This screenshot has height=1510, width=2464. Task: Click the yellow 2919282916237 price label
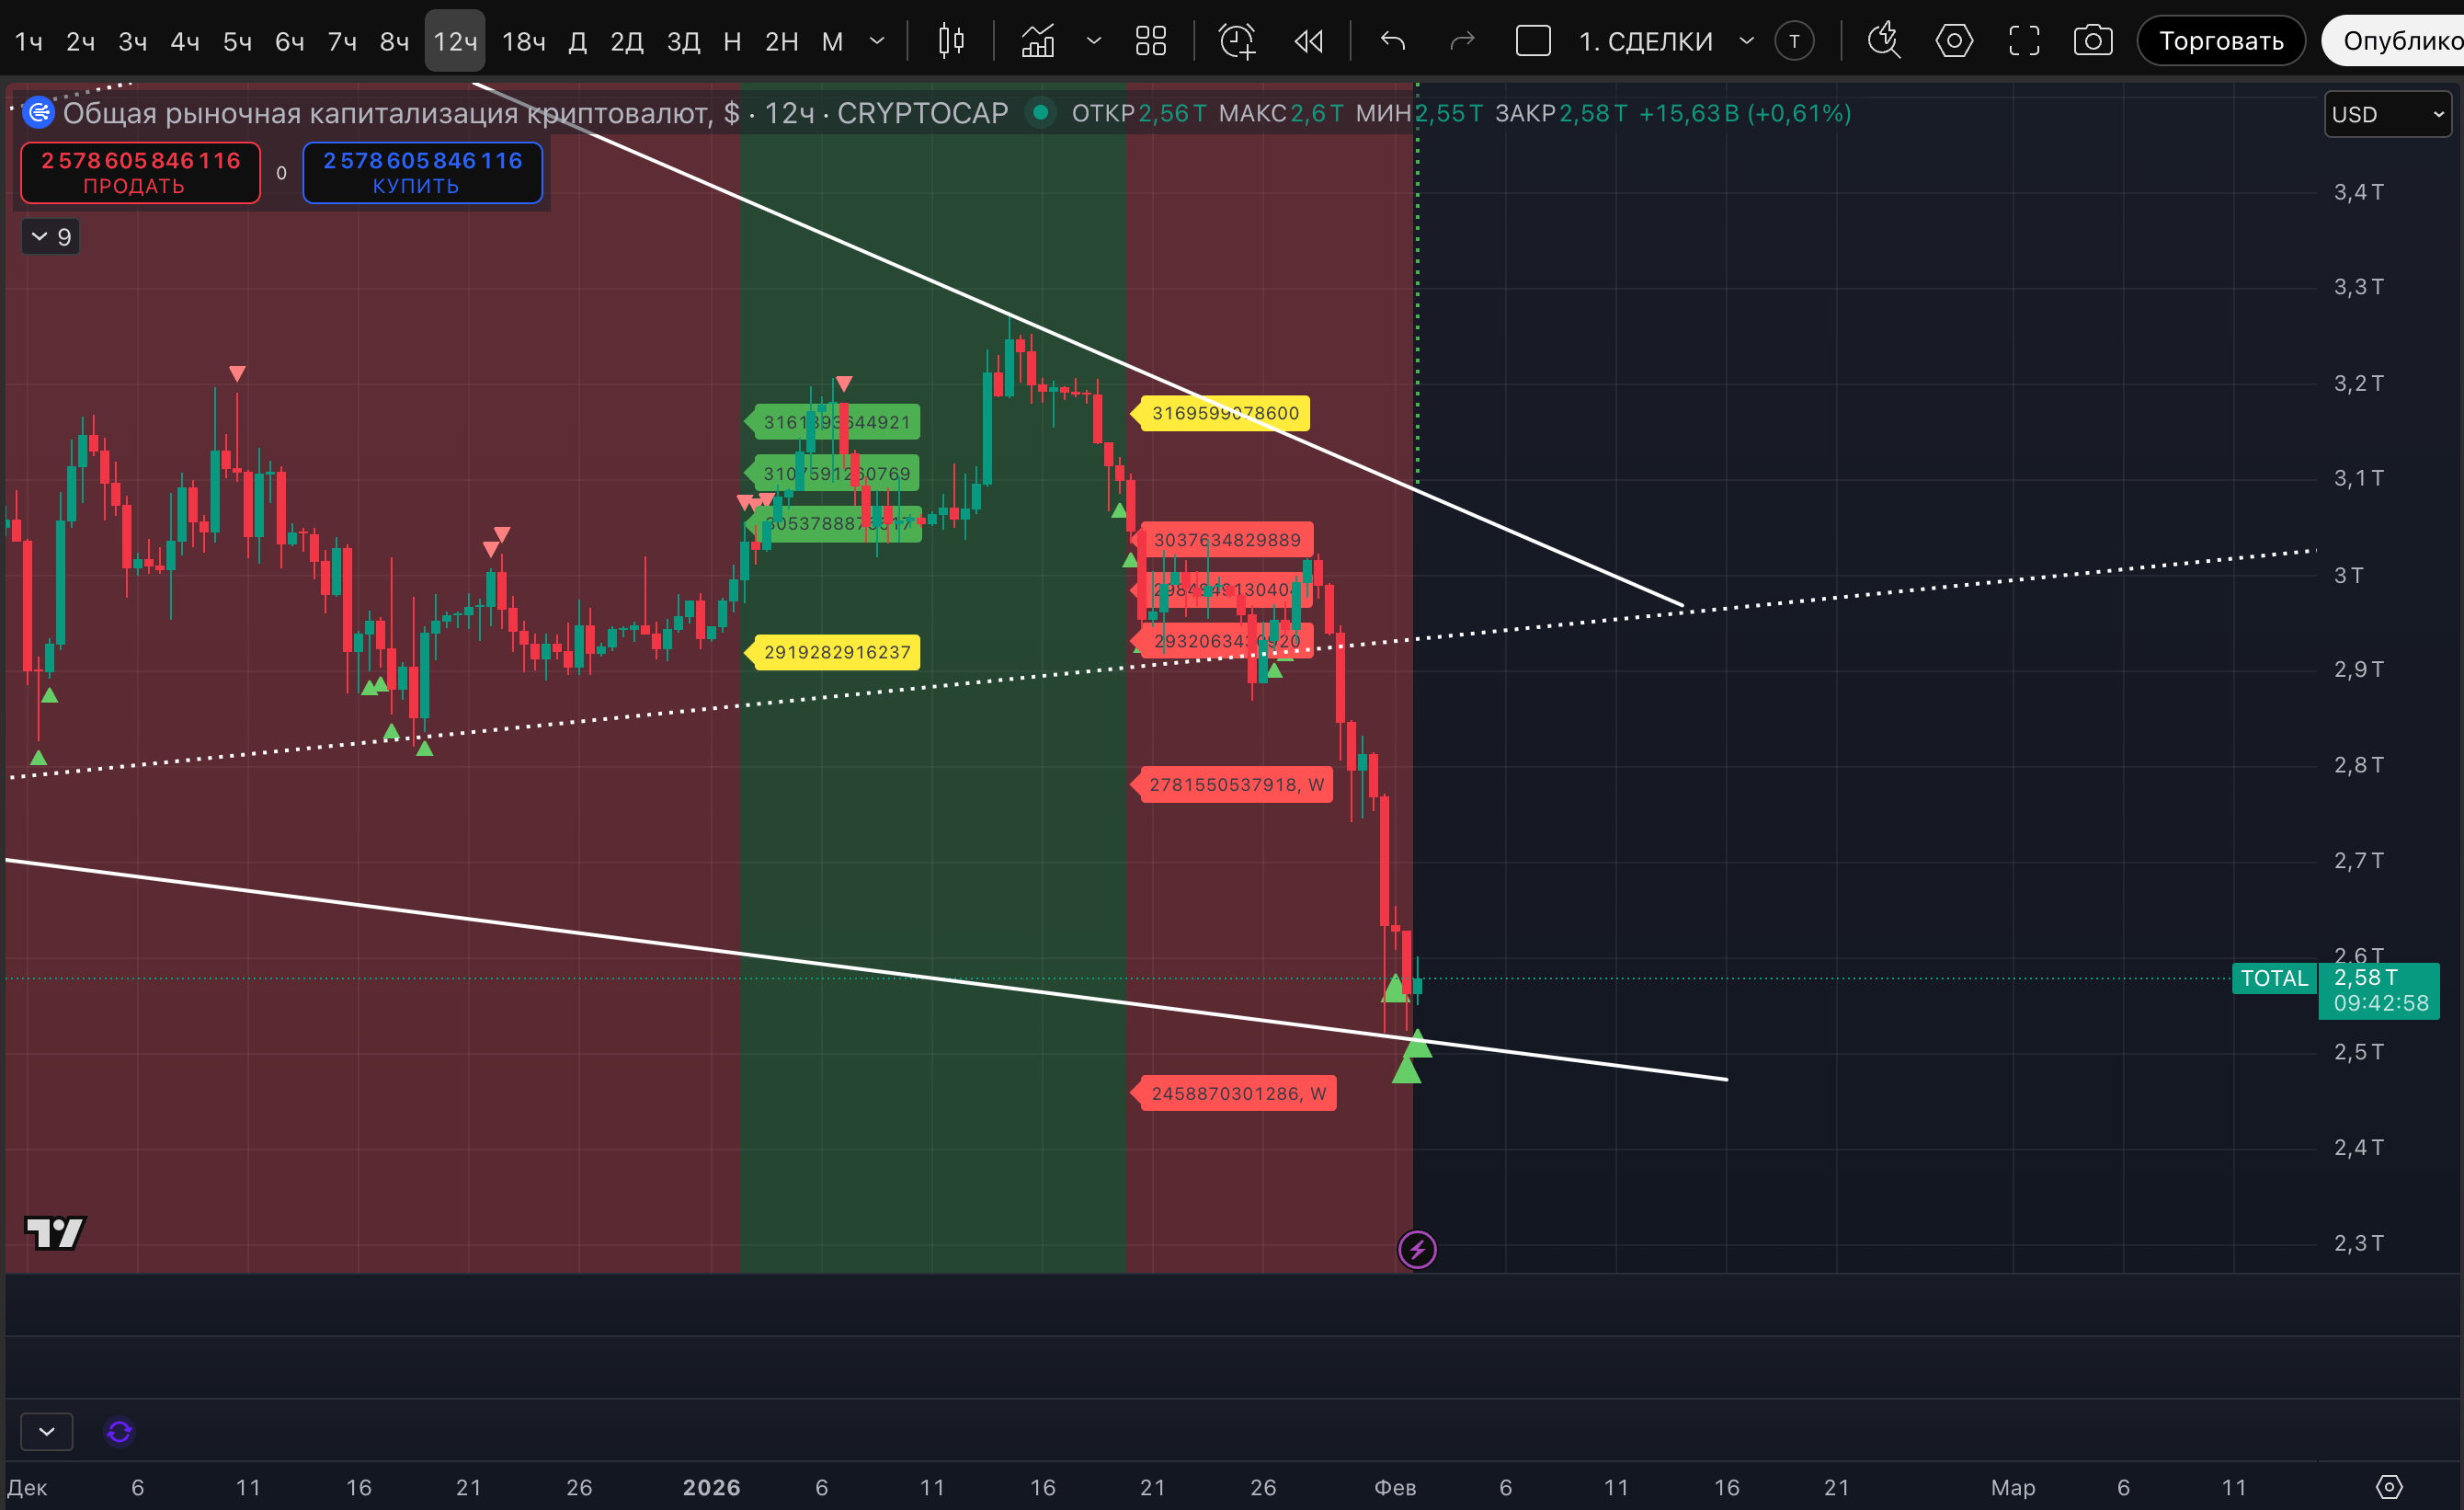[x=837, y=652]
